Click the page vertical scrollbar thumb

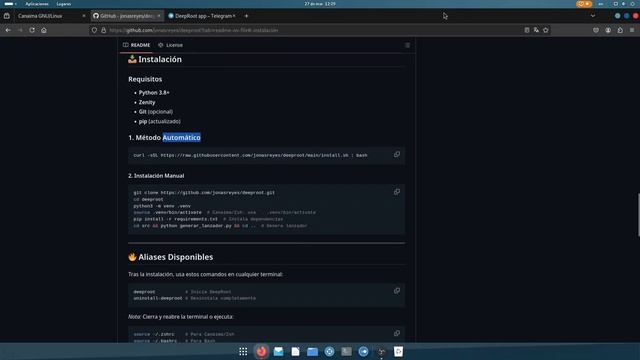(x=638, y=215)
